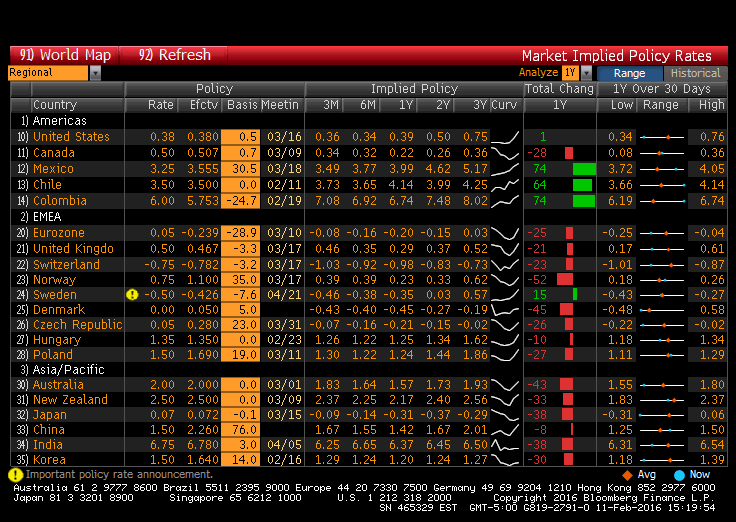Open the Switzerland country link
Viewport: 736px width, 522px height.
tap(66, 265)
